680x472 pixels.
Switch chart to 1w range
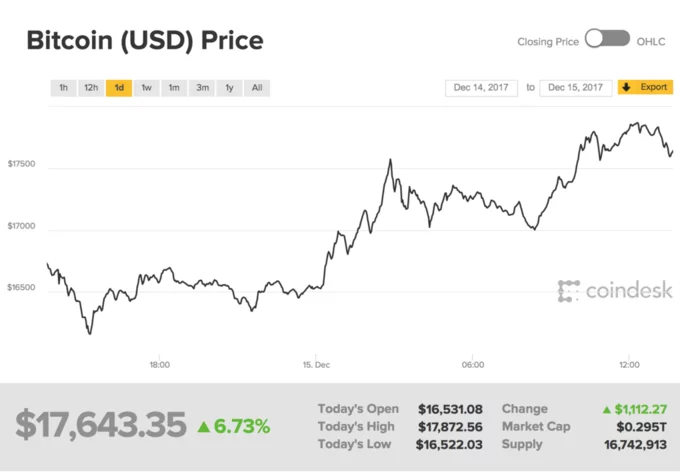tap(146, 88)
